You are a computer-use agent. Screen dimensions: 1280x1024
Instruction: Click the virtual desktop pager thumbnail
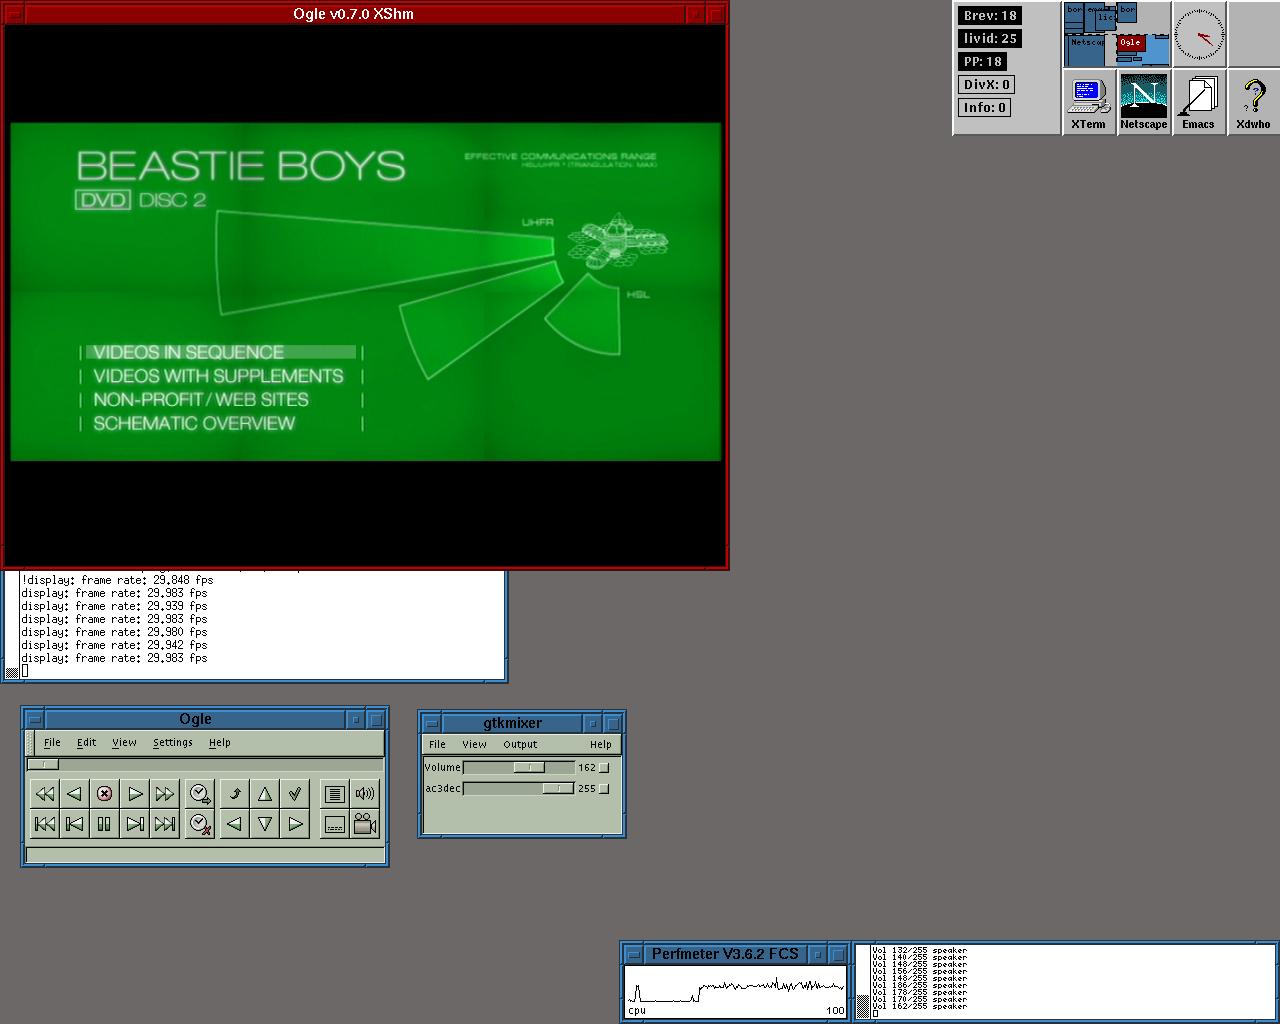click(x=1116, y=35)
